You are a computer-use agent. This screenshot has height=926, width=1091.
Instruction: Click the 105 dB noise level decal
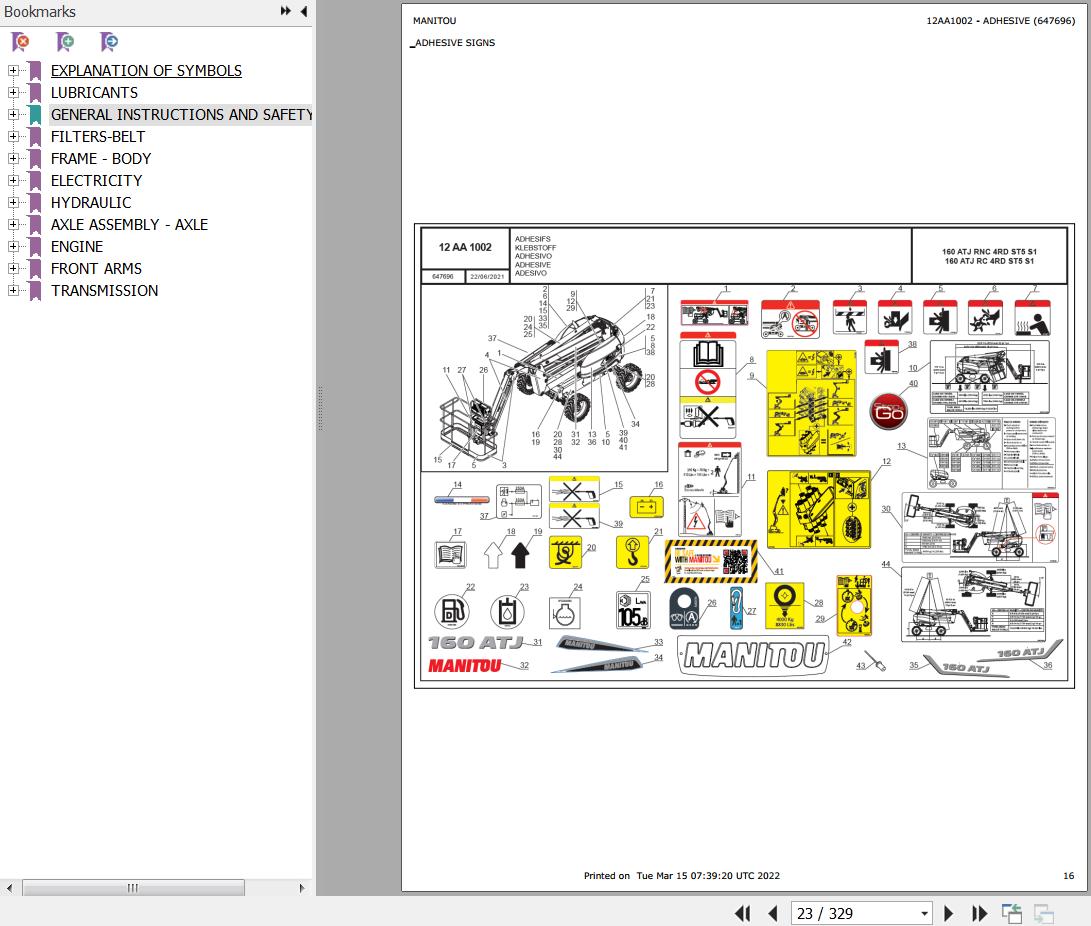pyautogui.click(x=633, y=610)
